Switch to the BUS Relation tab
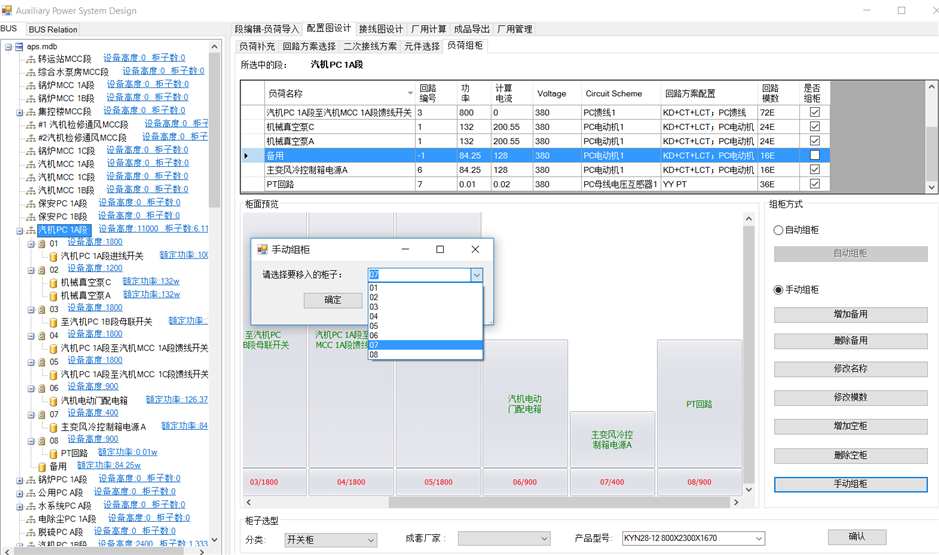This screenshot has height=555, width=939. coord(53,30)
